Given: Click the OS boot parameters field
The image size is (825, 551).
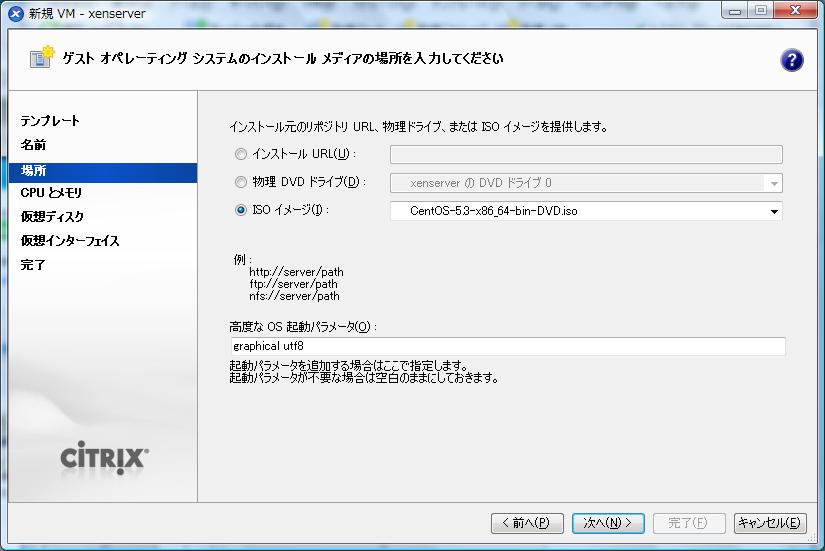Looking at the screenshot, I should pos(508,346).
